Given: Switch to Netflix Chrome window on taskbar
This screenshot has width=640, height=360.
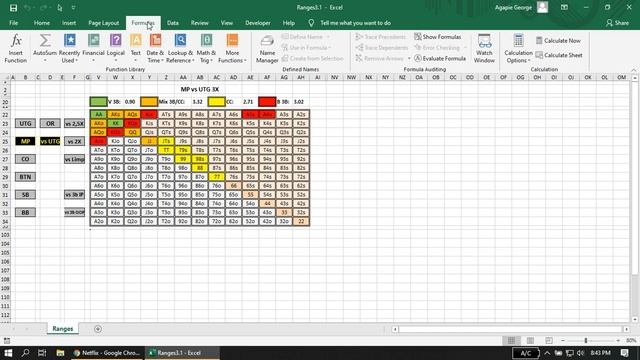Looking at the screenshot, I should pyautogui.click(x=107, y=353).
